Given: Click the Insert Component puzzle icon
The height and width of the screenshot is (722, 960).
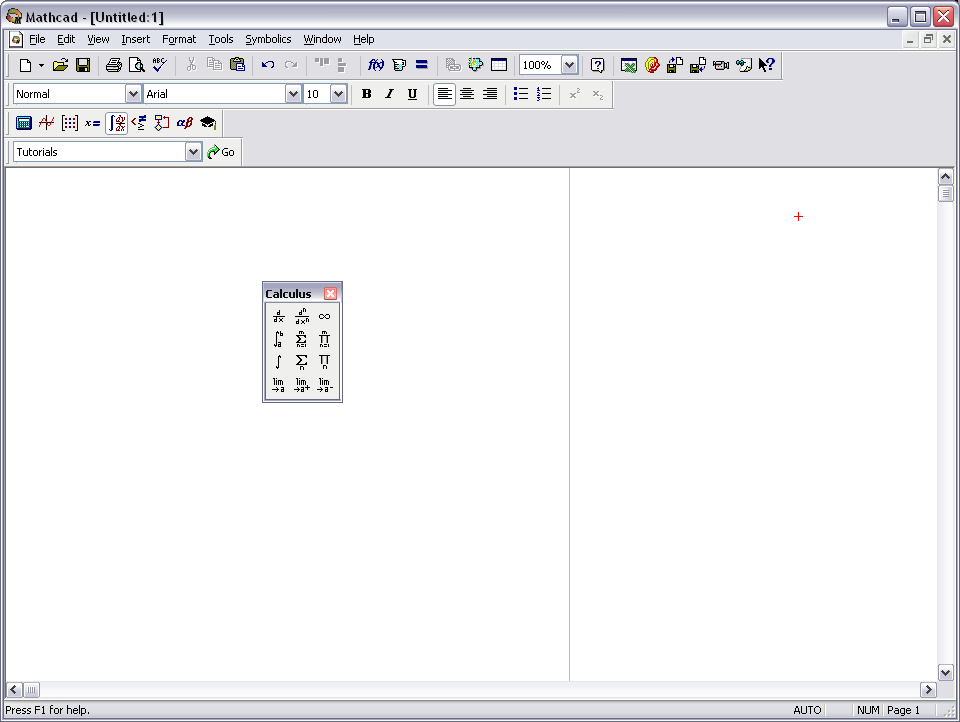Looking at the screenshot, I should pos(476,65).
